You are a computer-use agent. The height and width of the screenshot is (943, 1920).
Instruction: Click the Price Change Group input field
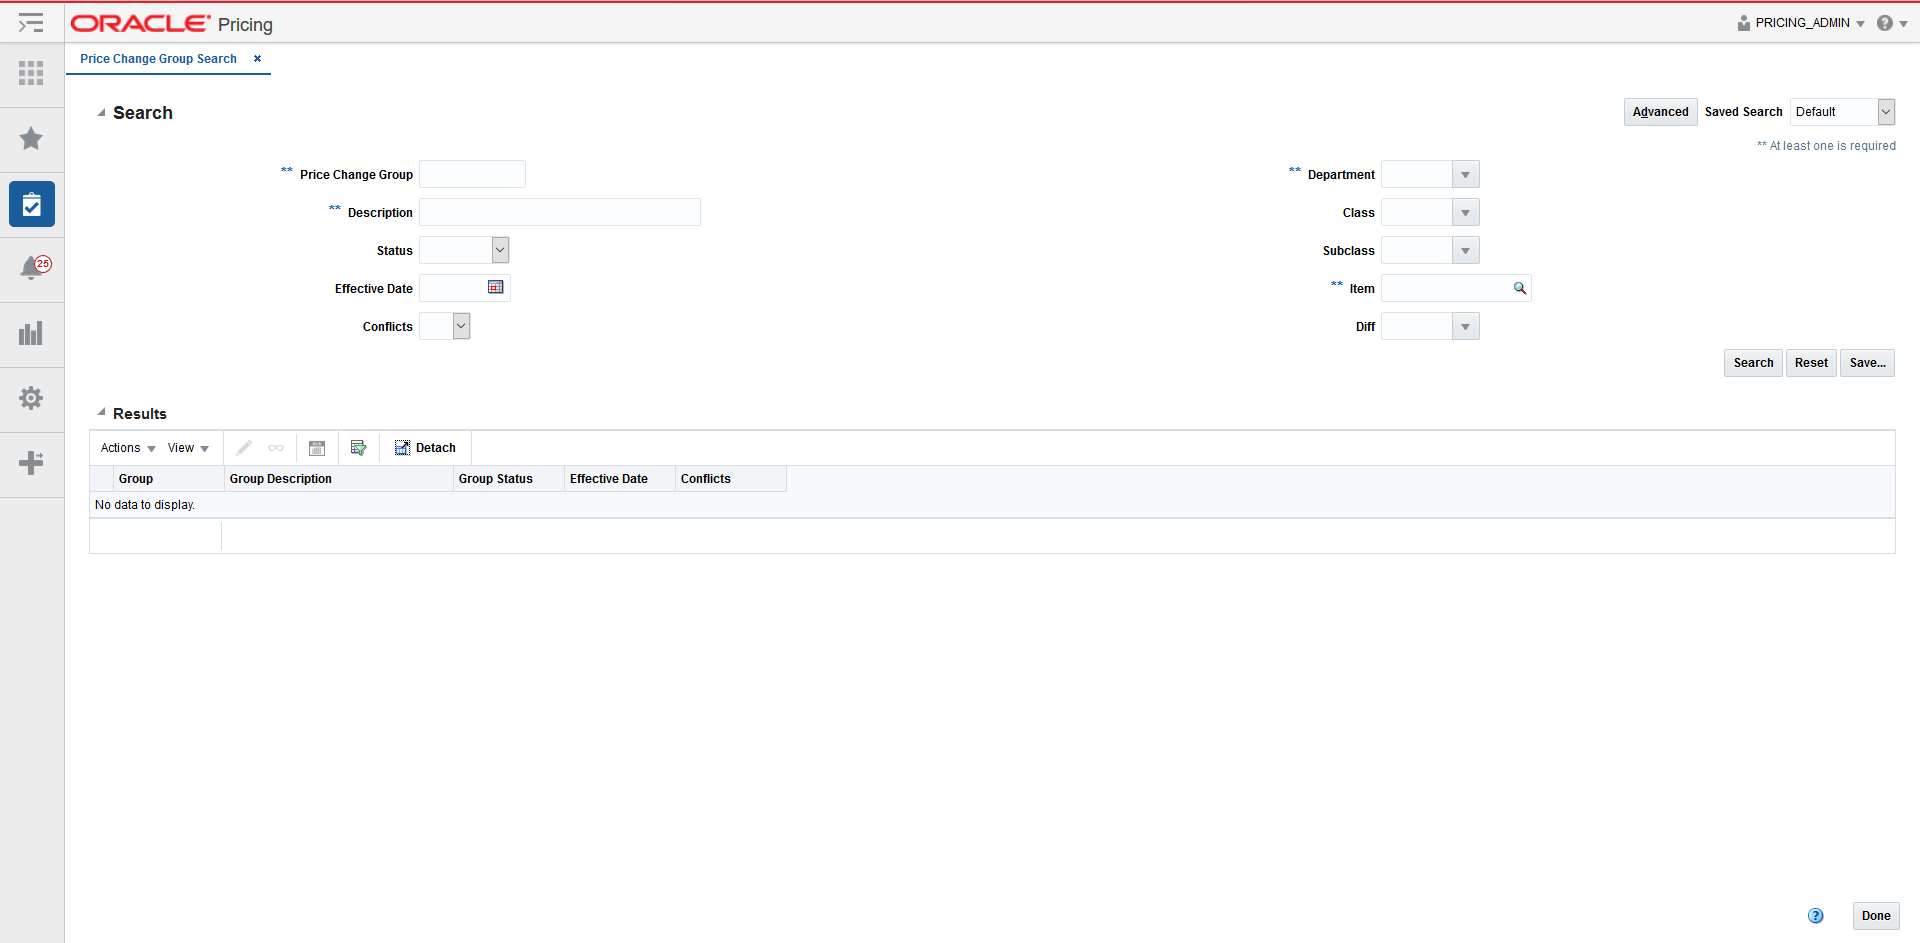471,173
